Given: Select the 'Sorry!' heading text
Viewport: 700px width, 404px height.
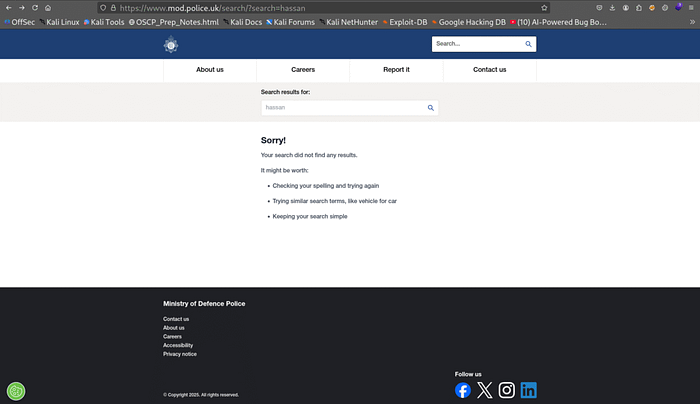Looking at the screenshot, I should tap(273, 140).
